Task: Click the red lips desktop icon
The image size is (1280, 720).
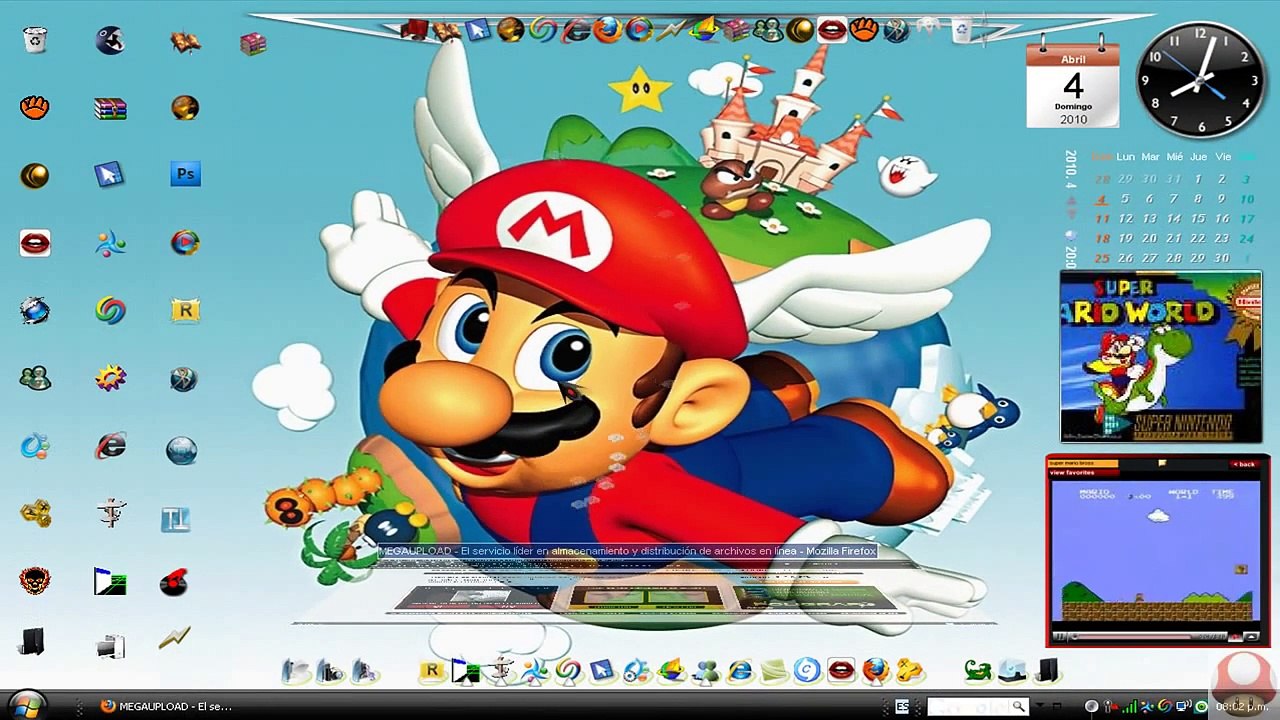Action: (35, 243)
